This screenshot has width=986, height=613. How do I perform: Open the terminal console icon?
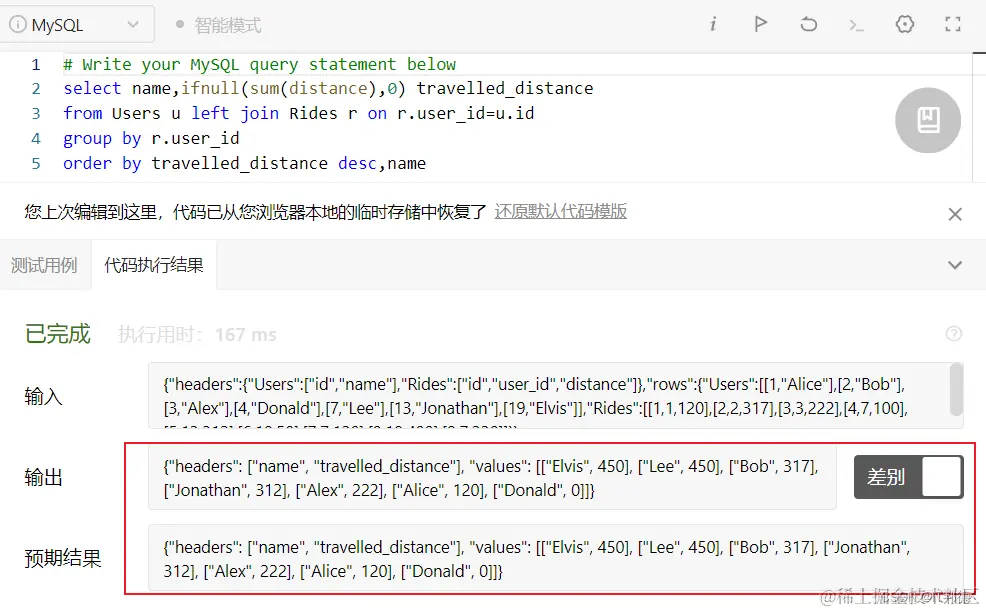coord(856,25)
